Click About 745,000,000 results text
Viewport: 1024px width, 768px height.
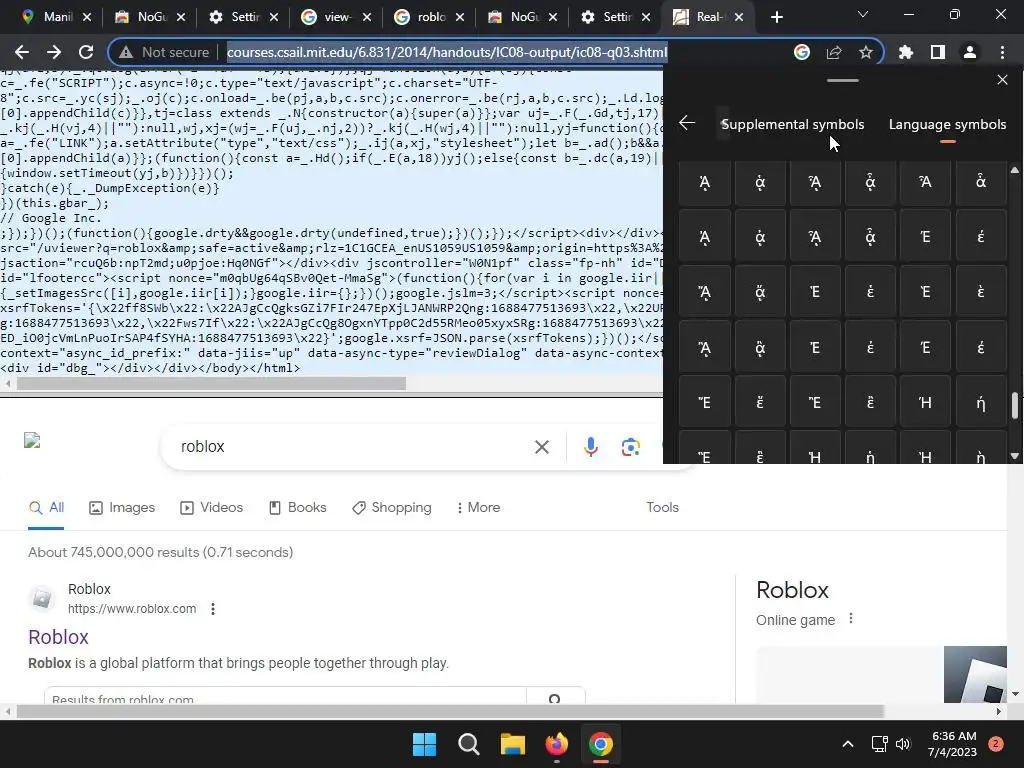pyautogui.click(x=161, y=552)
